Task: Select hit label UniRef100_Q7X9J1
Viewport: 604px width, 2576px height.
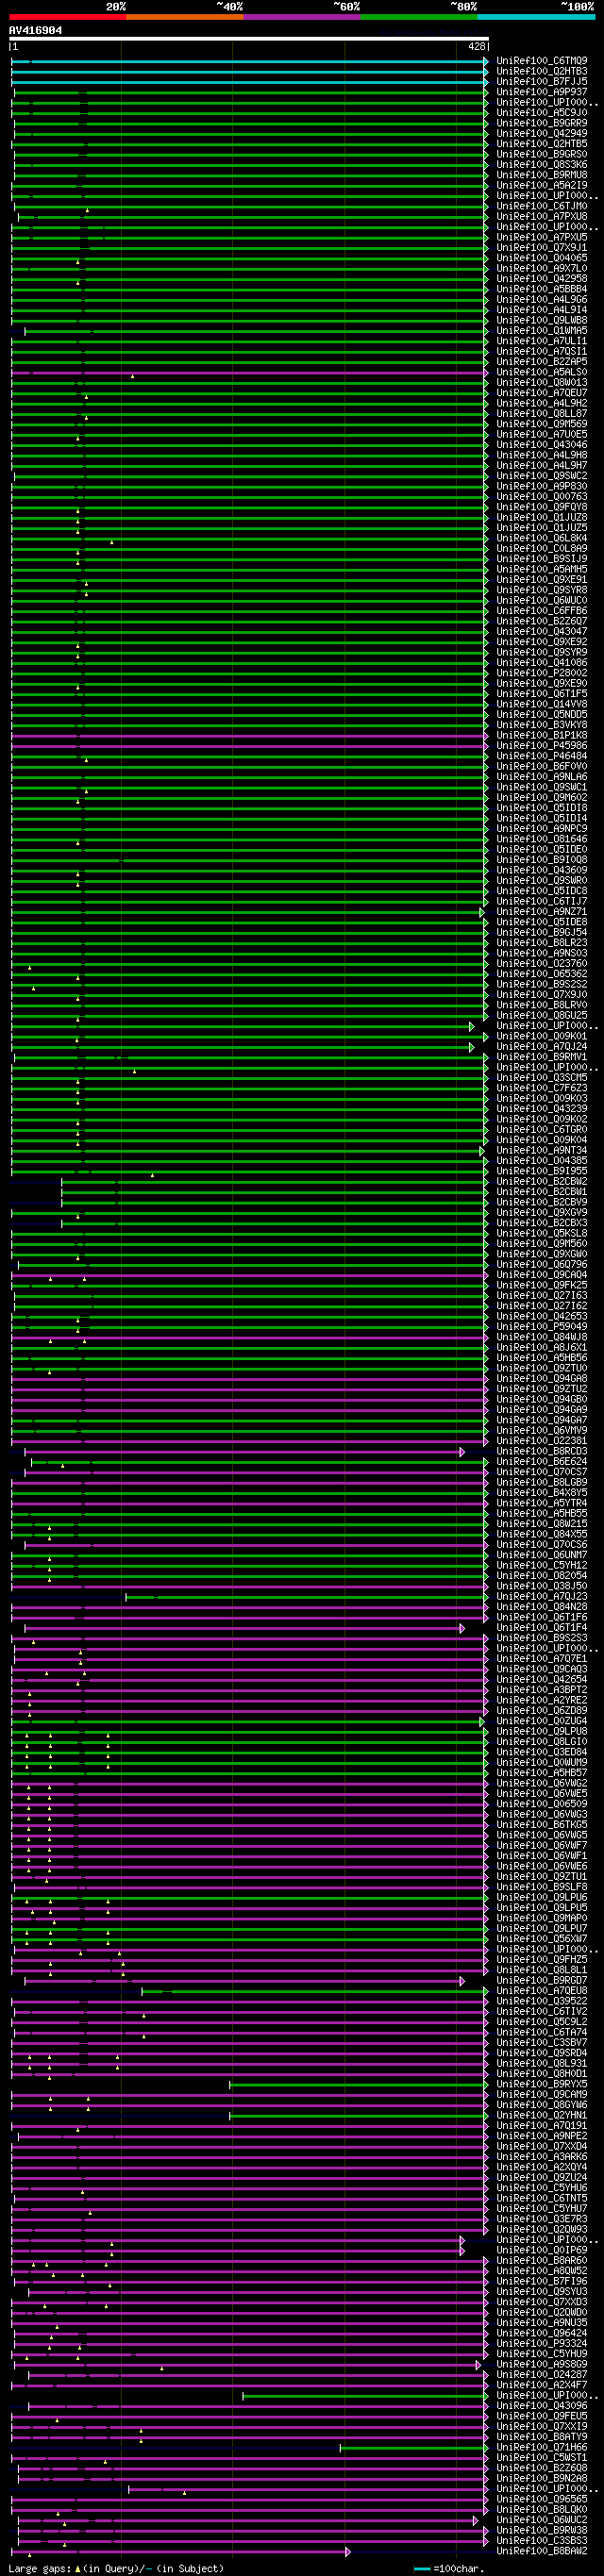Action: coord(541,247)
